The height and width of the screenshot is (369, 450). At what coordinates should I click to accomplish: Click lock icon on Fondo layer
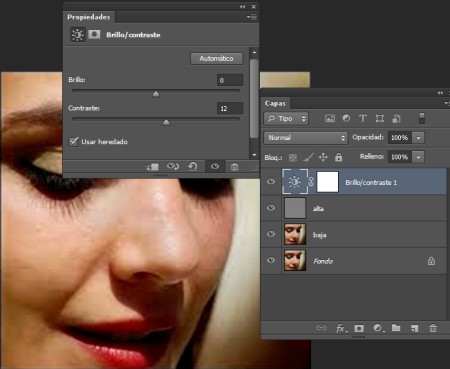[x=431, y=261]
